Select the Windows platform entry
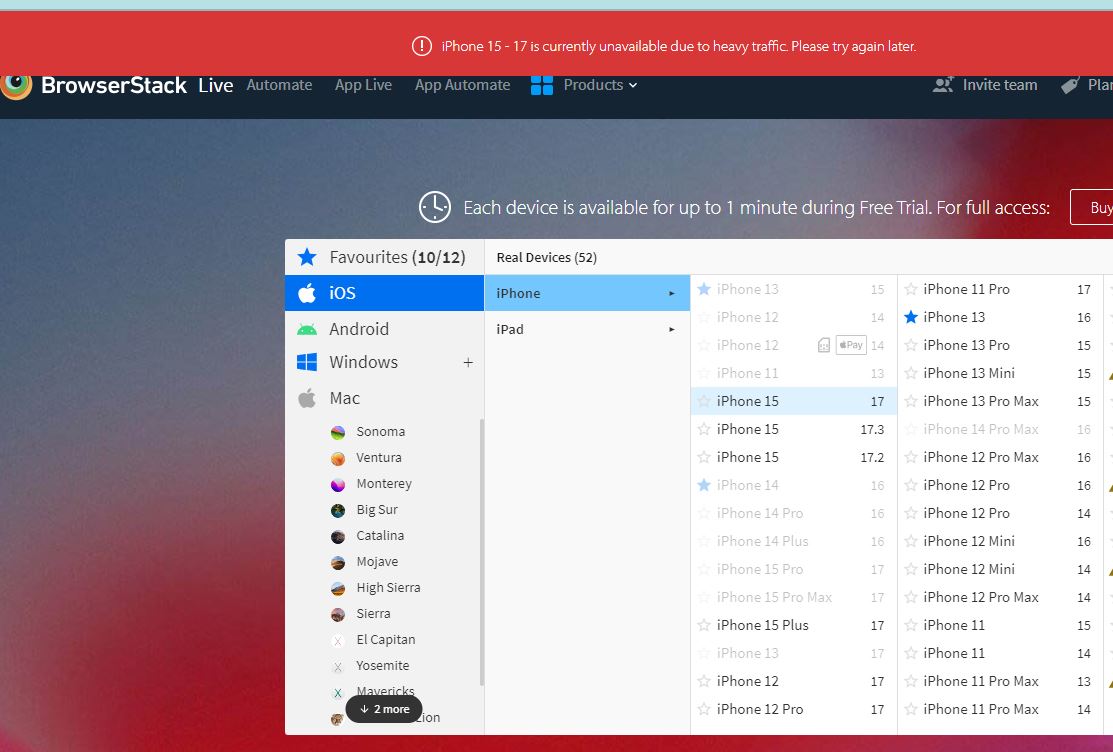The image size is (1113, 752). (384, 362)
